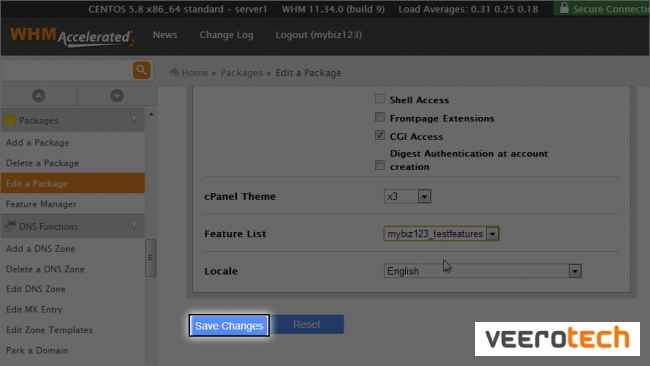Viewport: 650px width, 366px height.
Task: Select Delete a Package in sidebar
Action: tap(42, 163)
